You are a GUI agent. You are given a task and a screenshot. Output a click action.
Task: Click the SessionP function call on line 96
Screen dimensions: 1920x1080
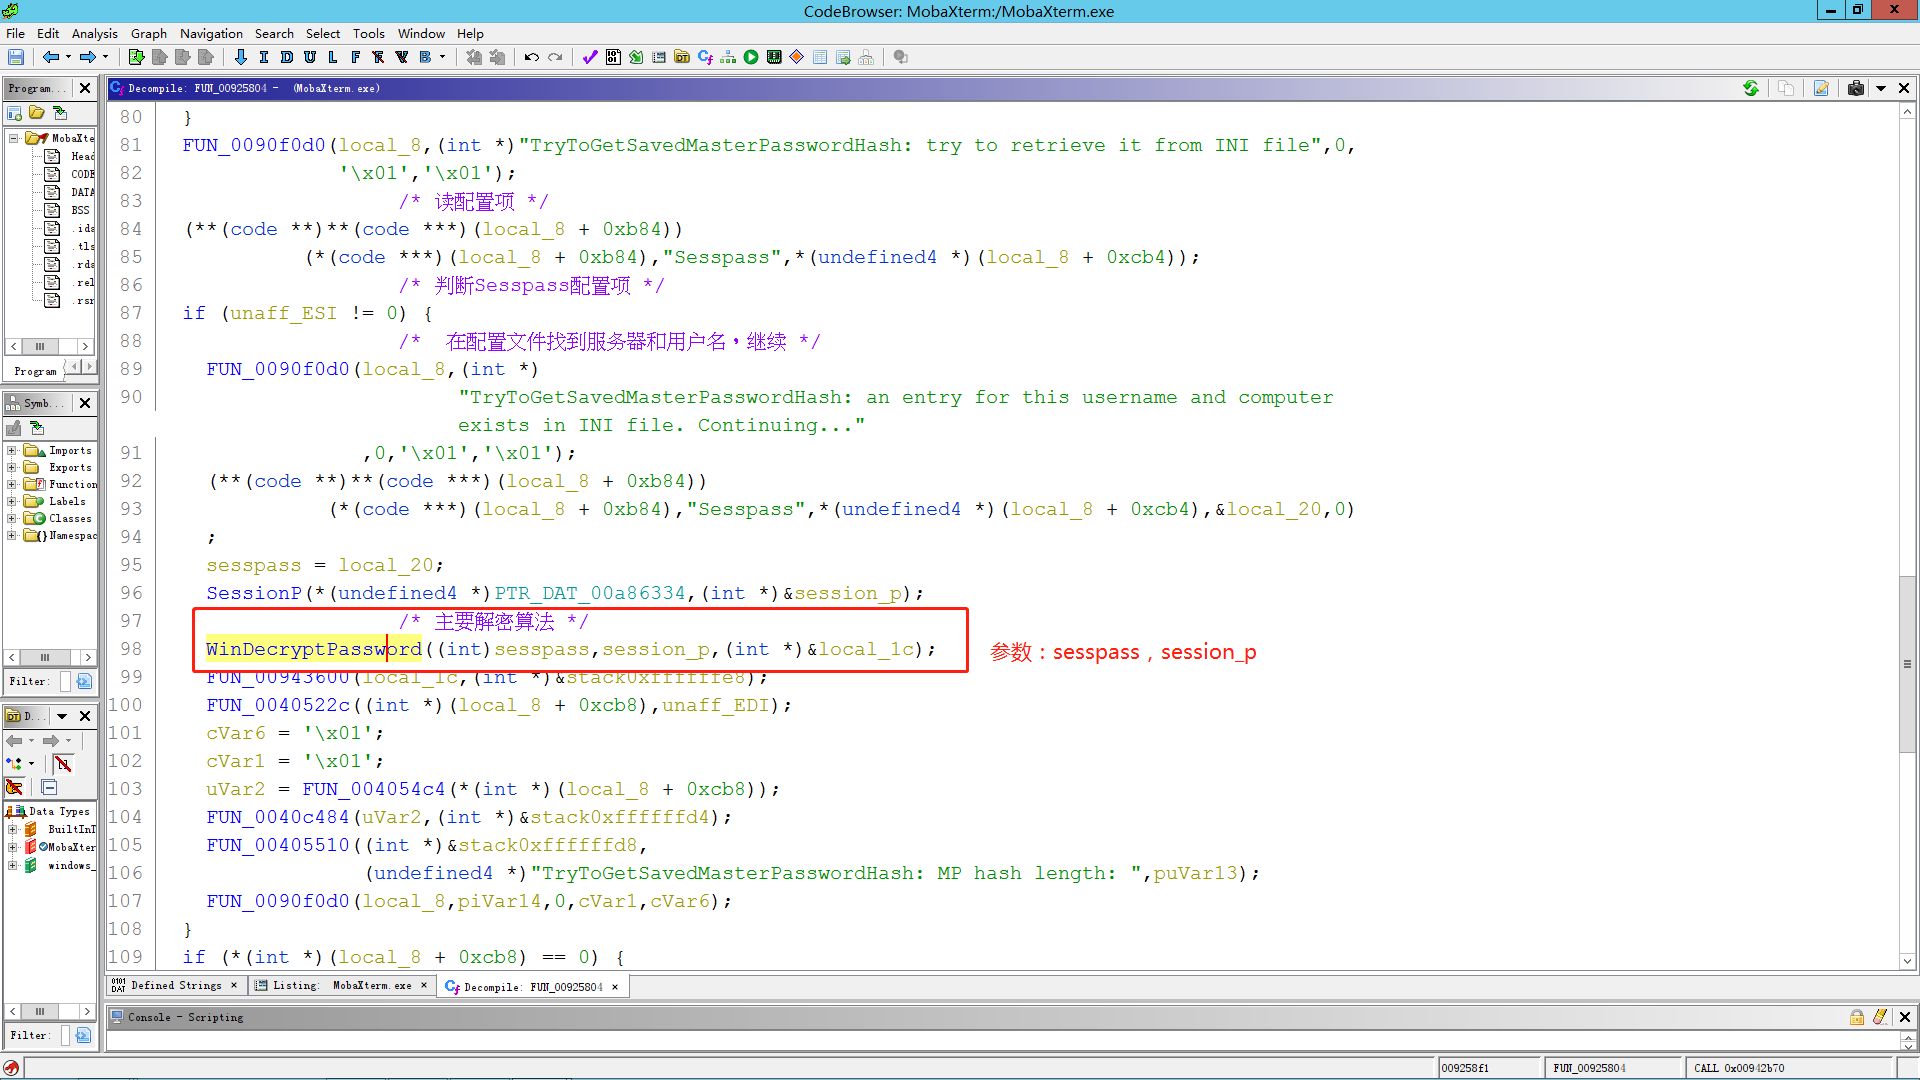tap(254, 593)
